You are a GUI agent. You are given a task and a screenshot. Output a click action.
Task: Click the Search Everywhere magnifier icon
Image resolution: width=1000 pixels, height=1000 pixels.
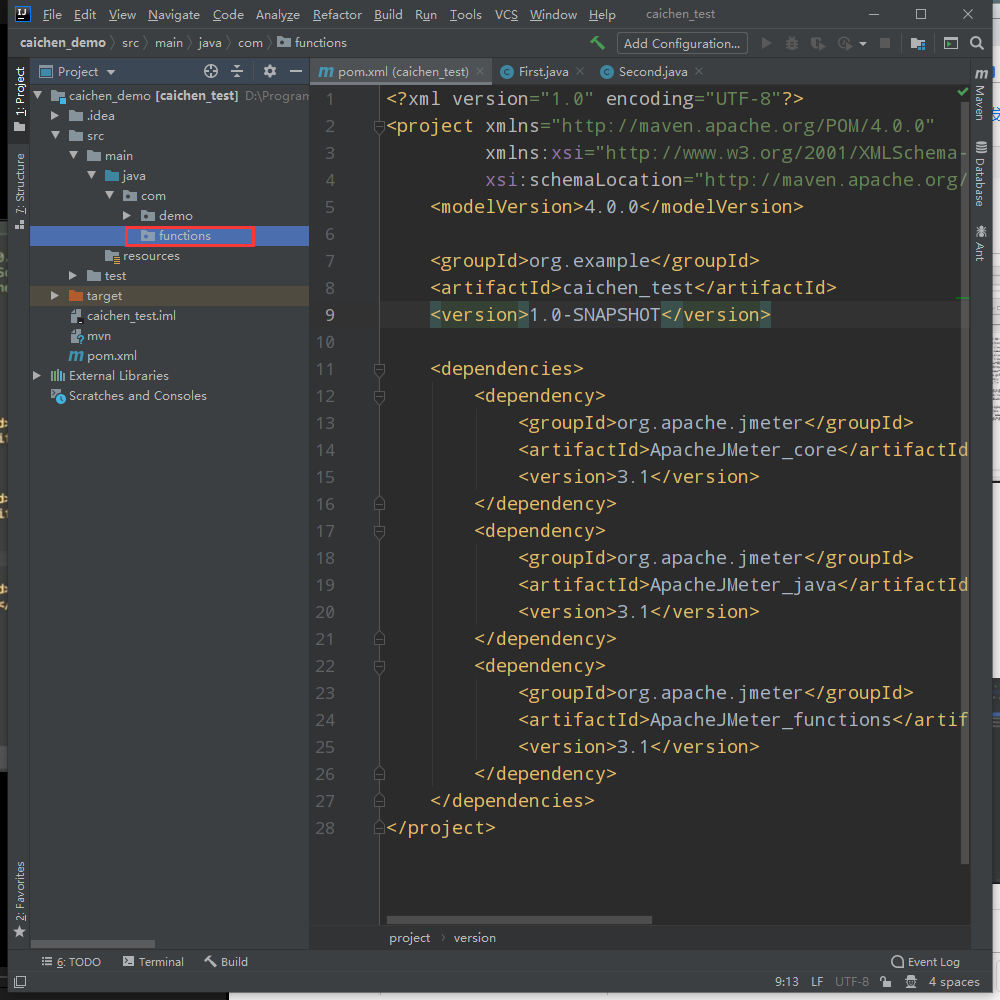[x=977, y=43]
